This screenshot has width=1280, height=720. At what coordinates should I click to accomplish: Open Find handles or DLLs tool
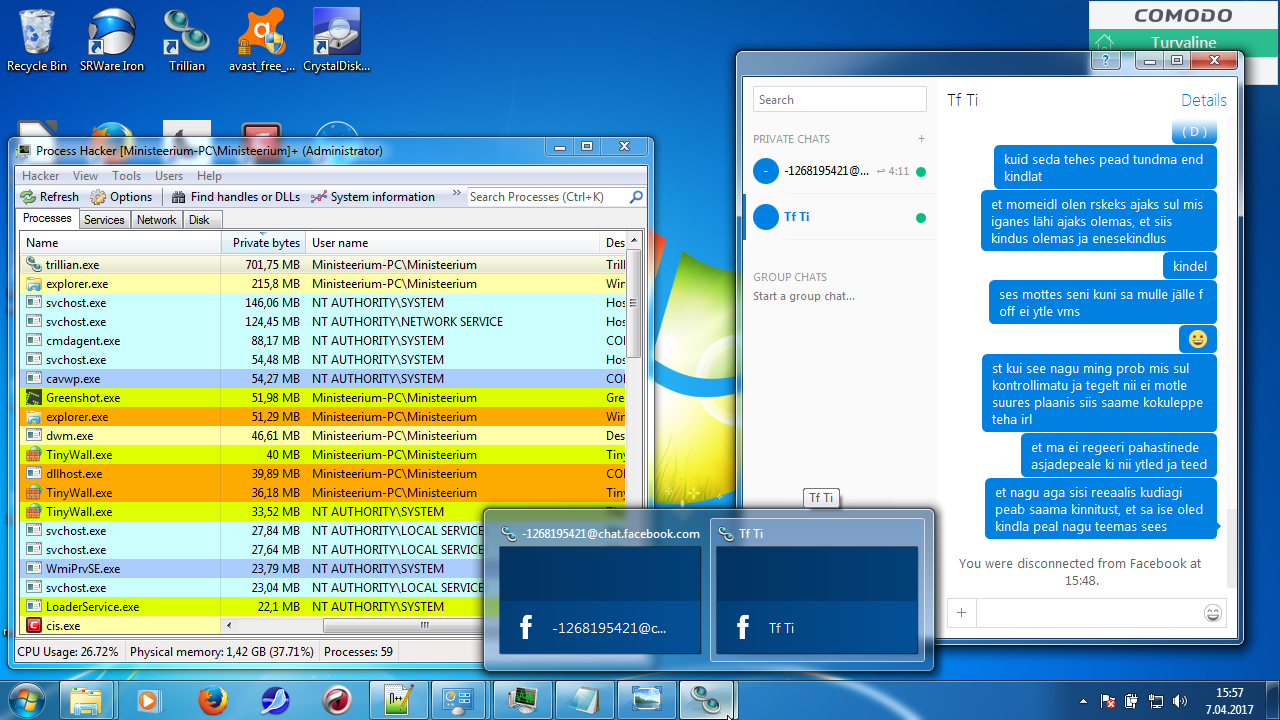[x=234, y=197]
